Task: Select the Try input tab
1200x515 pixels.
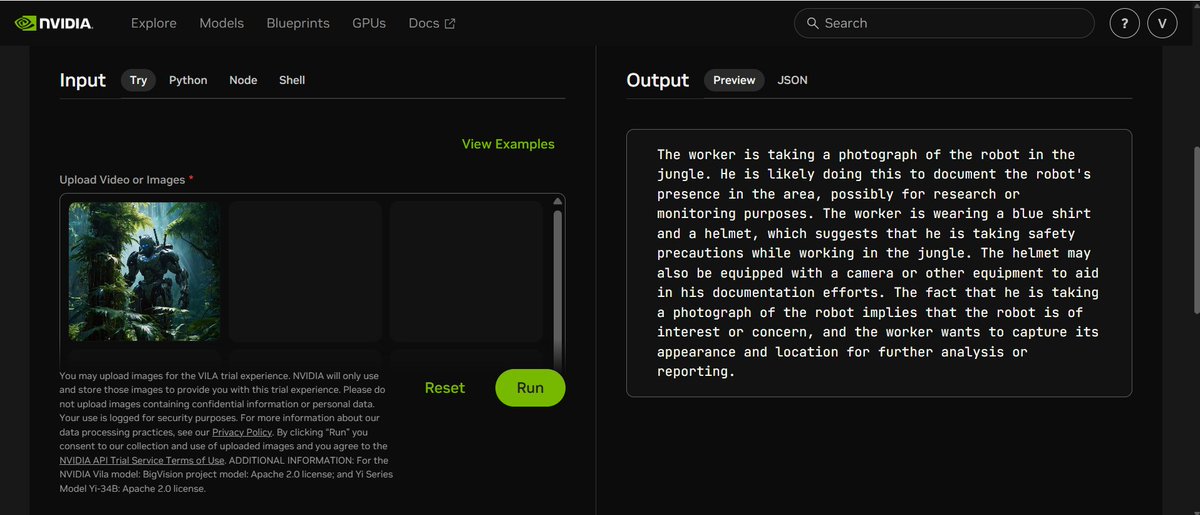Action: pyautogui.click(x=138, y=80)
